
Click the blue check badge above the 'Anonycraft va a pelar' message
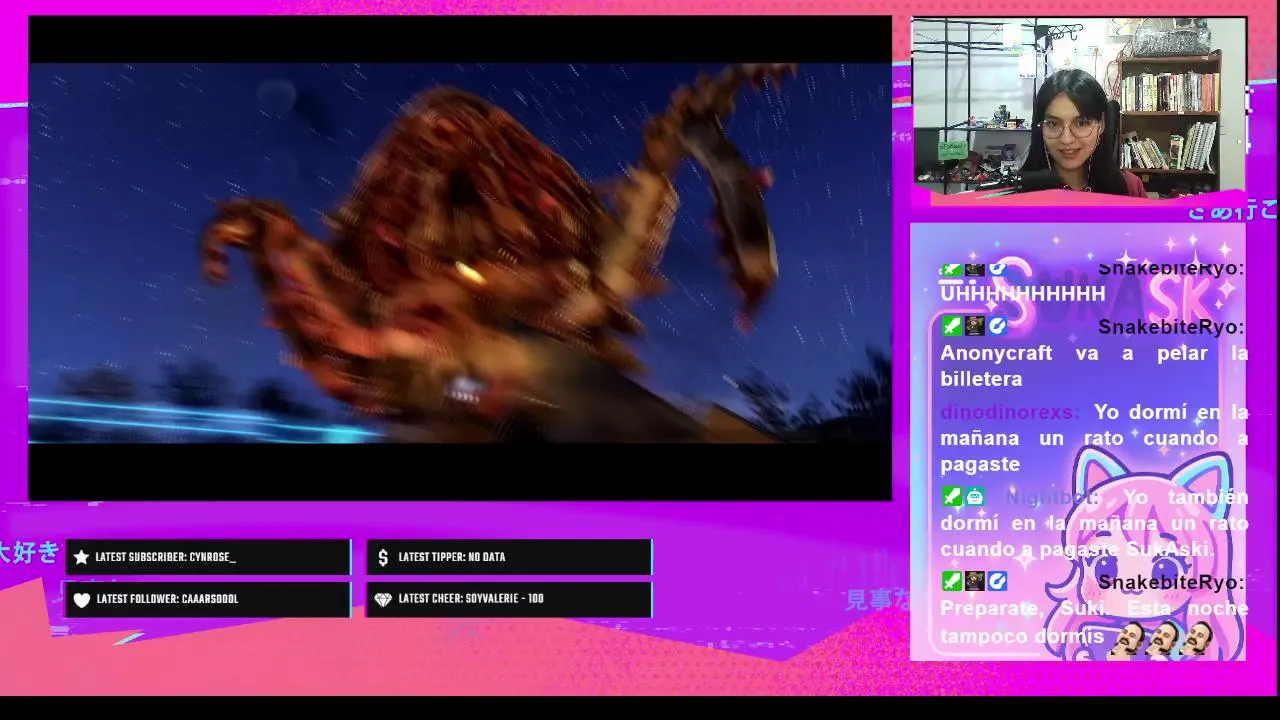(997, 326)
